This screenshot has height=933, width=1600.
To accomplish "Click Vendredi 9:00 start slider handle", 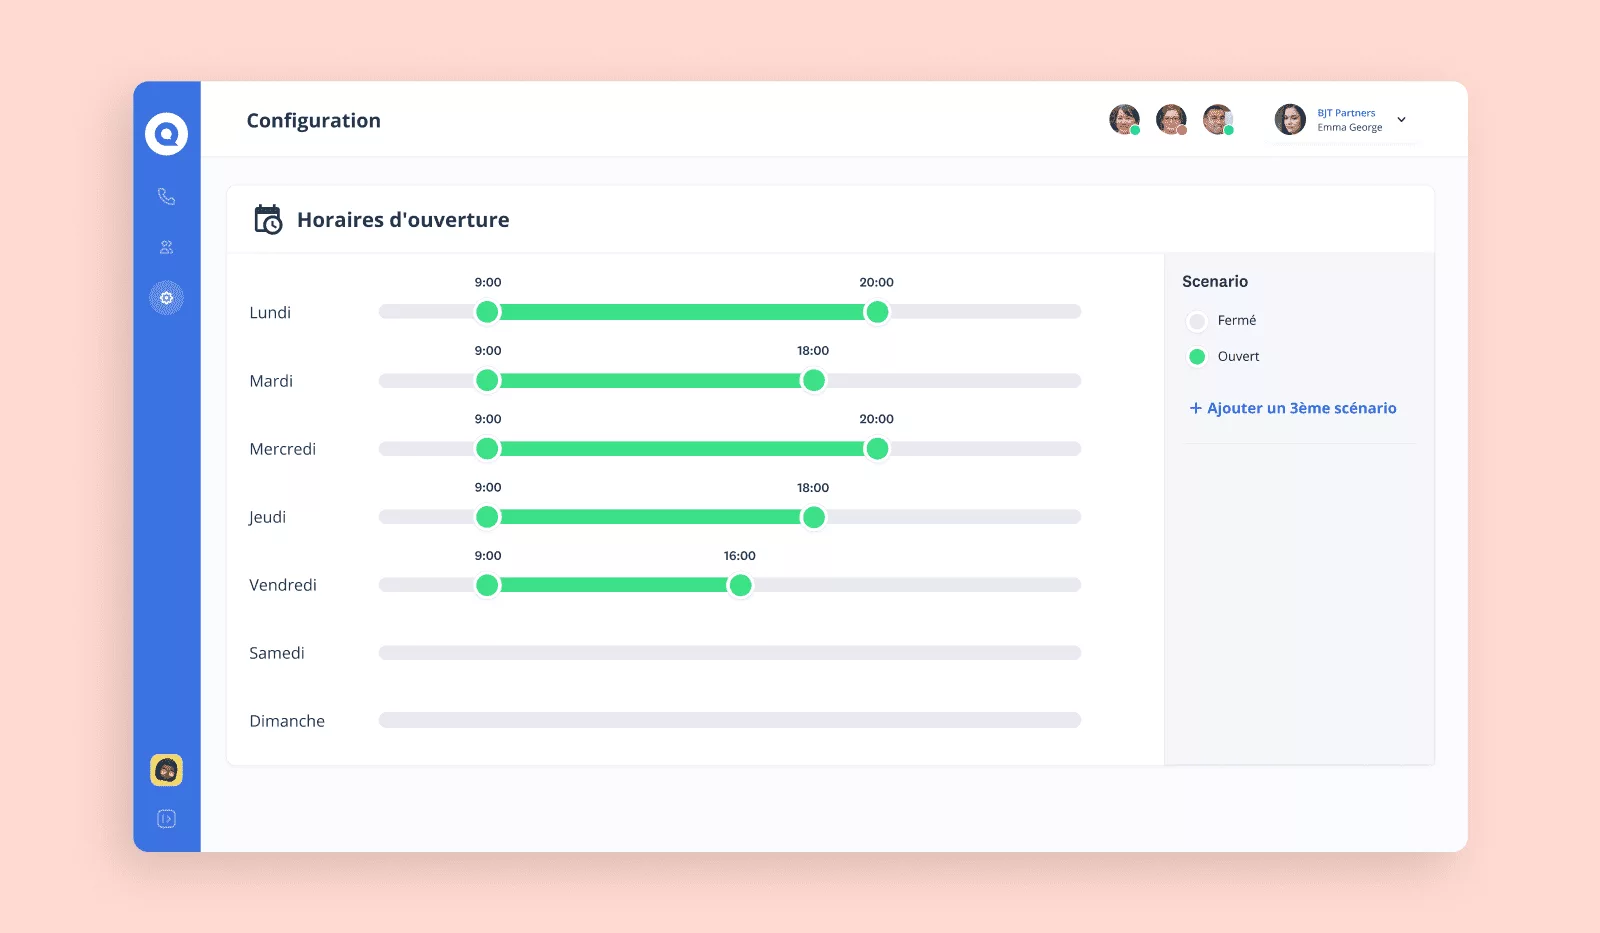I will [x=487, y=585].
